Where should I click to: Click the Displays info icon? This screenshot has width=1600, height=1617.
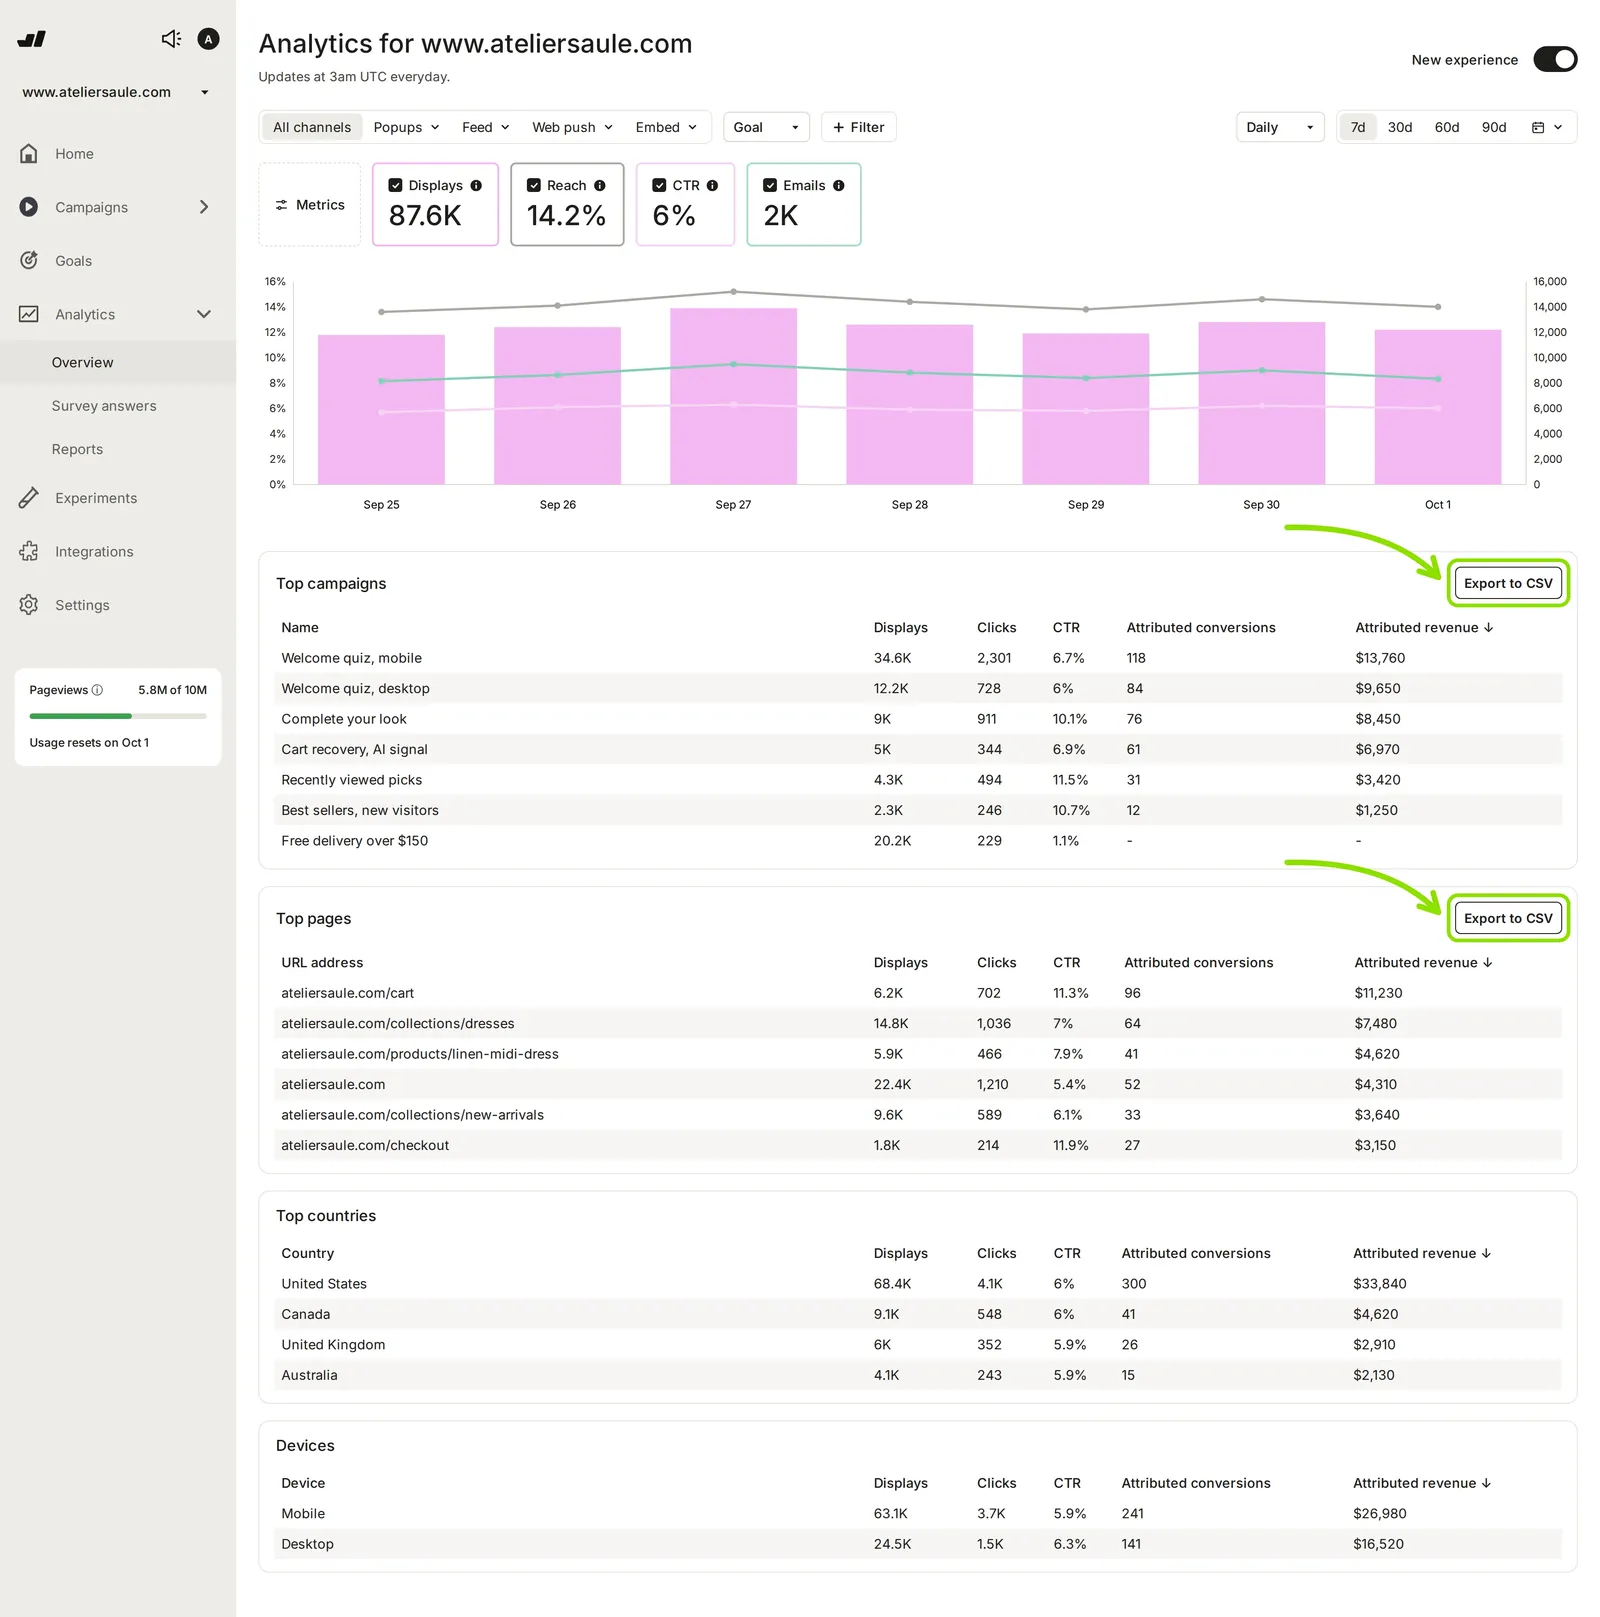(476, 185)
